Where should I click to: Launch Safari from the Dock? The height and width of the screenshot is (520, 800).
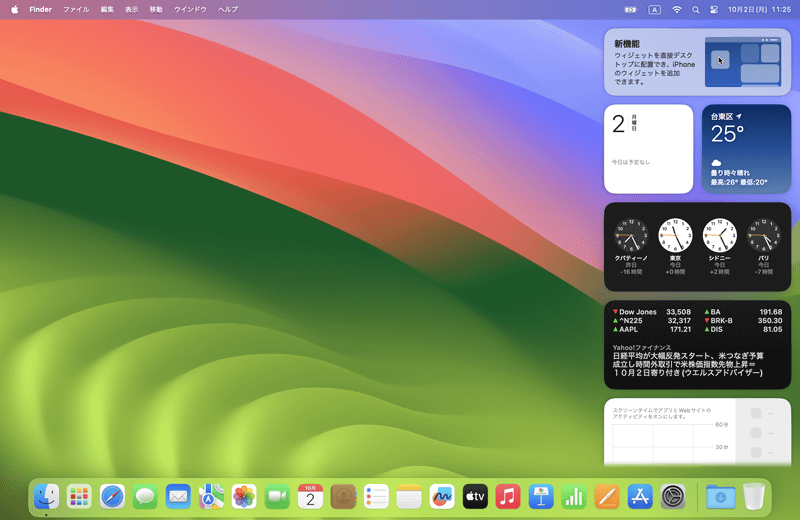tap(112, 497)
